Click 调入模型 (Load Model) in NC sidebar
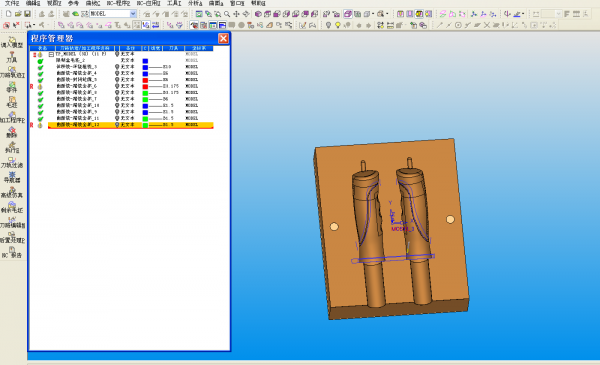 coord(12,42)
